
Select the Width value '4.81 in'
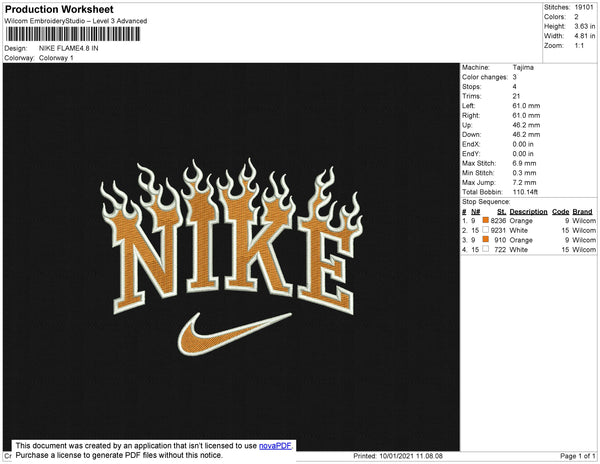click(x=585, y=36)
